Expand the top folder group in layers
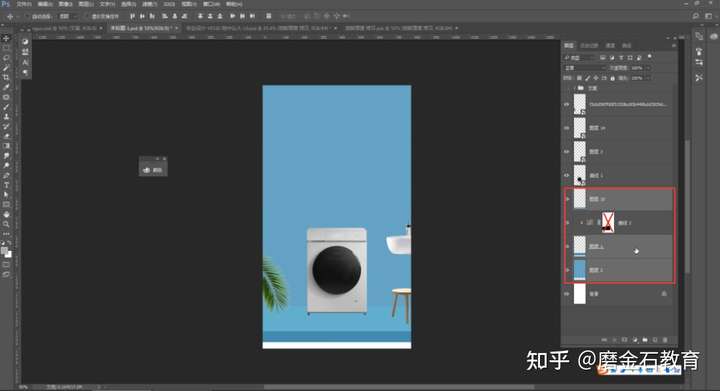Screen dimensions: 720x391 [x=574, y=88]
